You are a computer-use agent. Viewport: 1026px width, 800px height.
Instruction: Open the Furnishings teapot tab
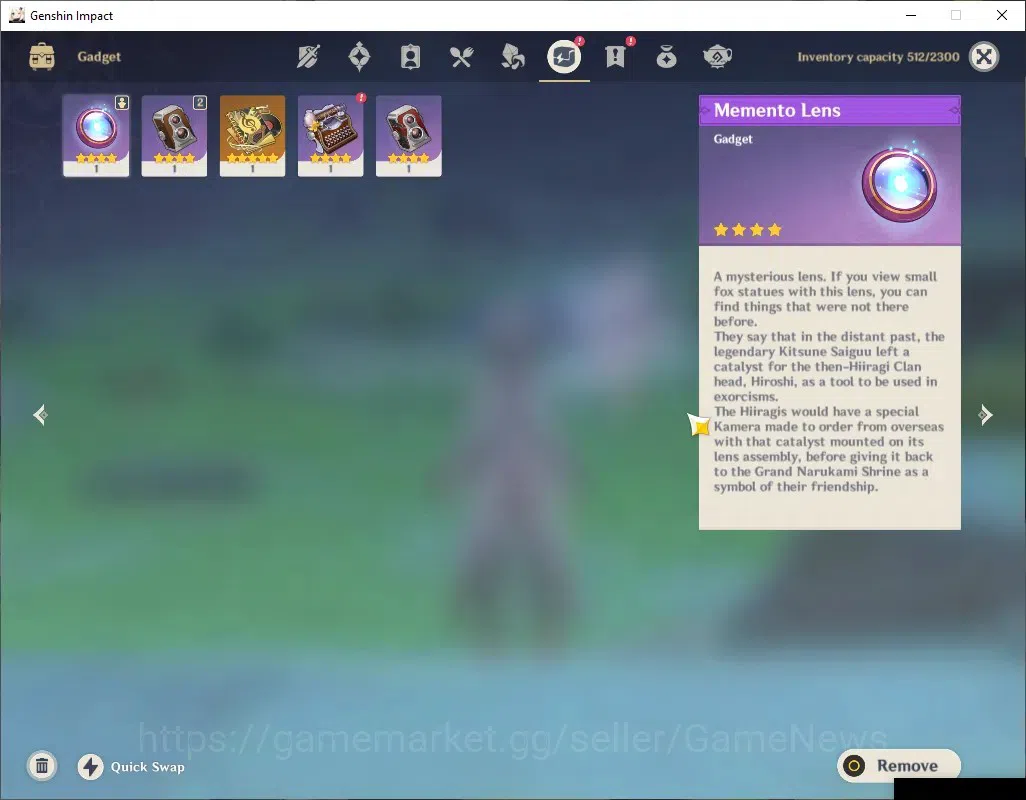(717, 57)
